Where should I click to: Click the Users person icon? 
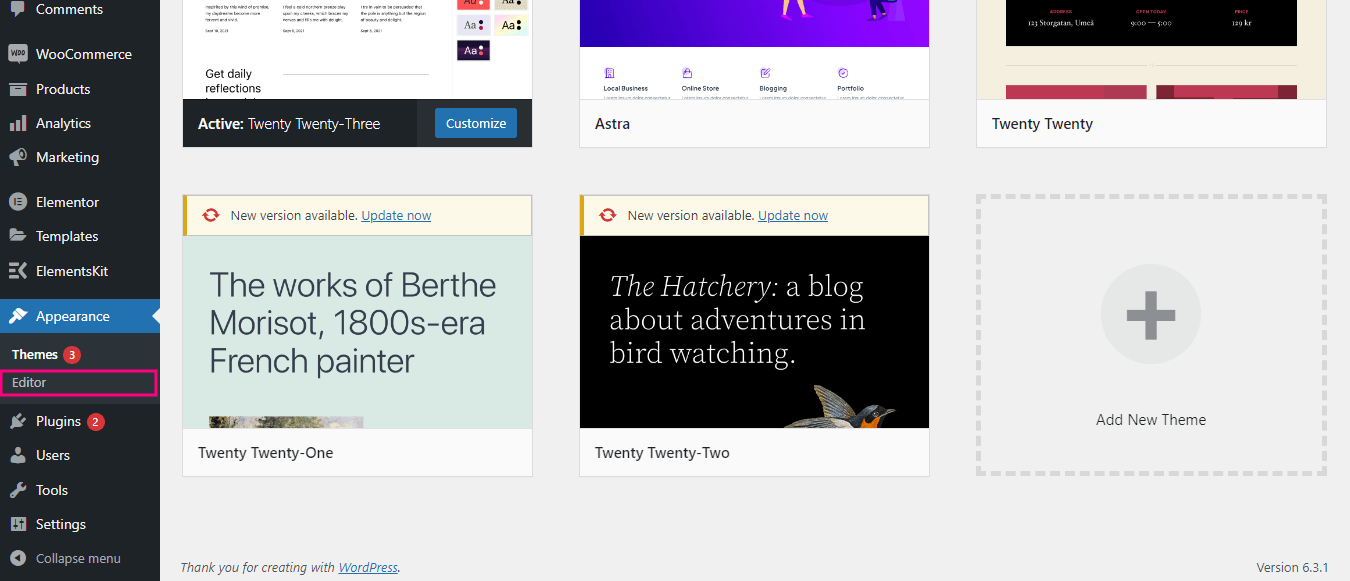tap(18, 455)
